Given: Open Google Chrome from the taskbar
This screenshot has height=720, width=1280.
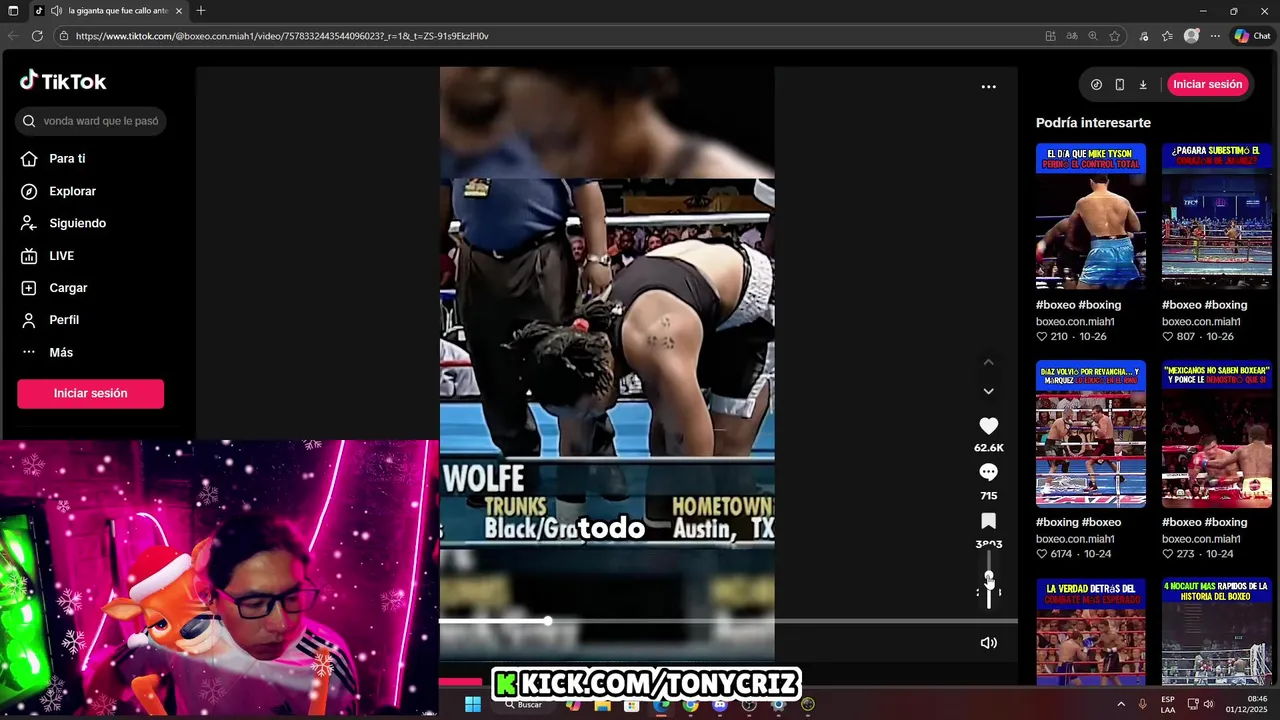Looking at the screenshot, I should 690,704.
